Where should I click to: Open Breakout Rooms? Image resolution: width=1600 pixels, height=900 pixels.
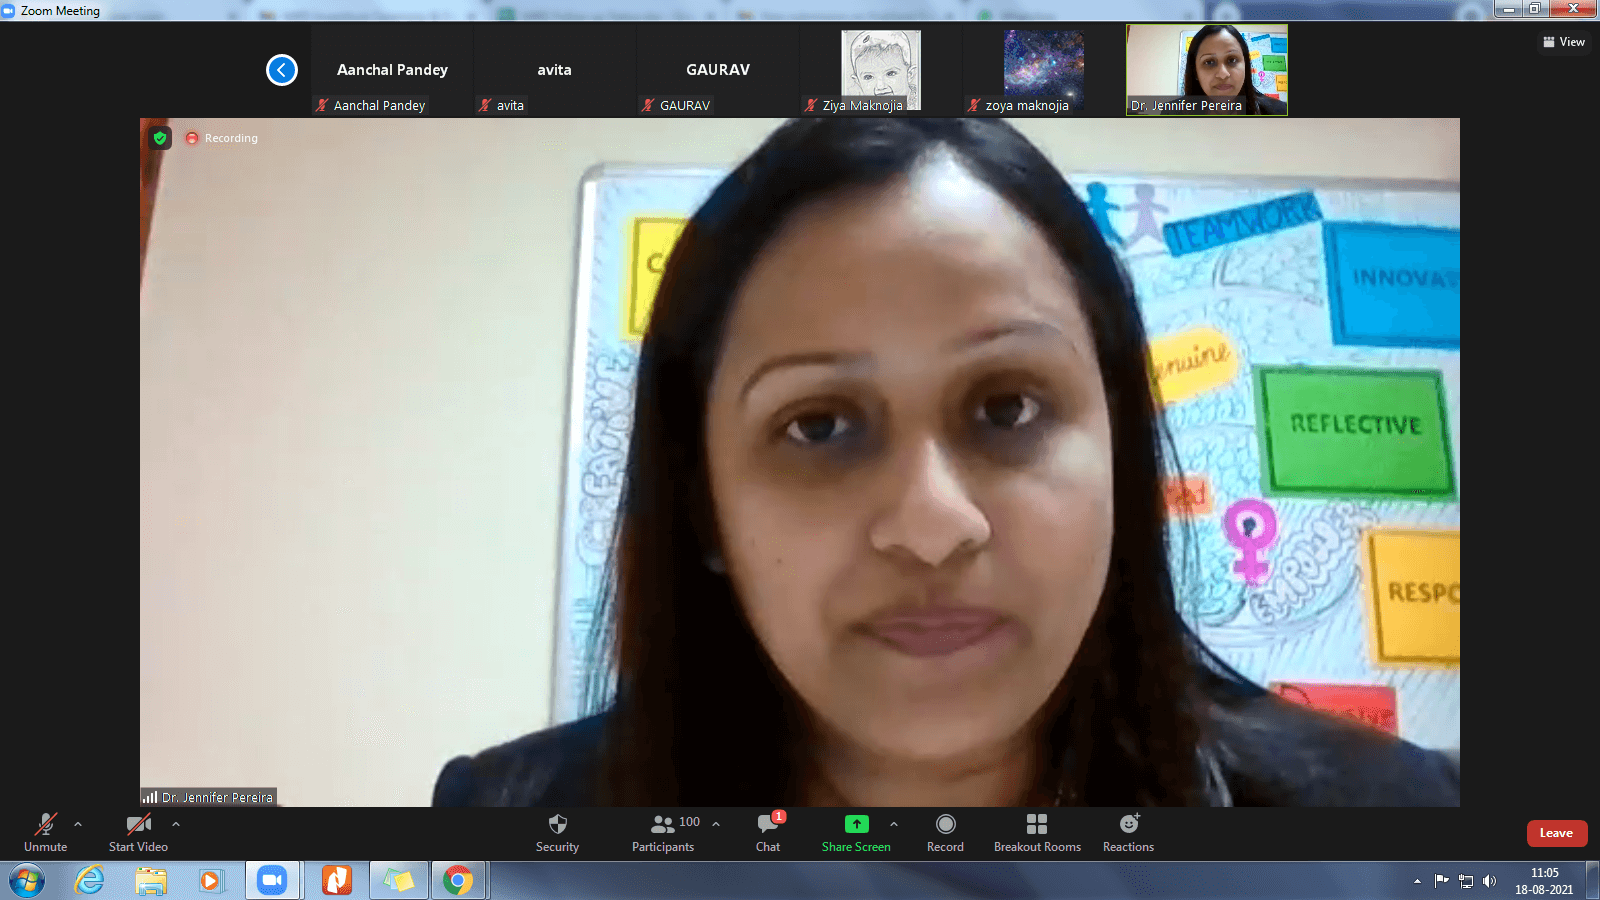(1037, 832)
